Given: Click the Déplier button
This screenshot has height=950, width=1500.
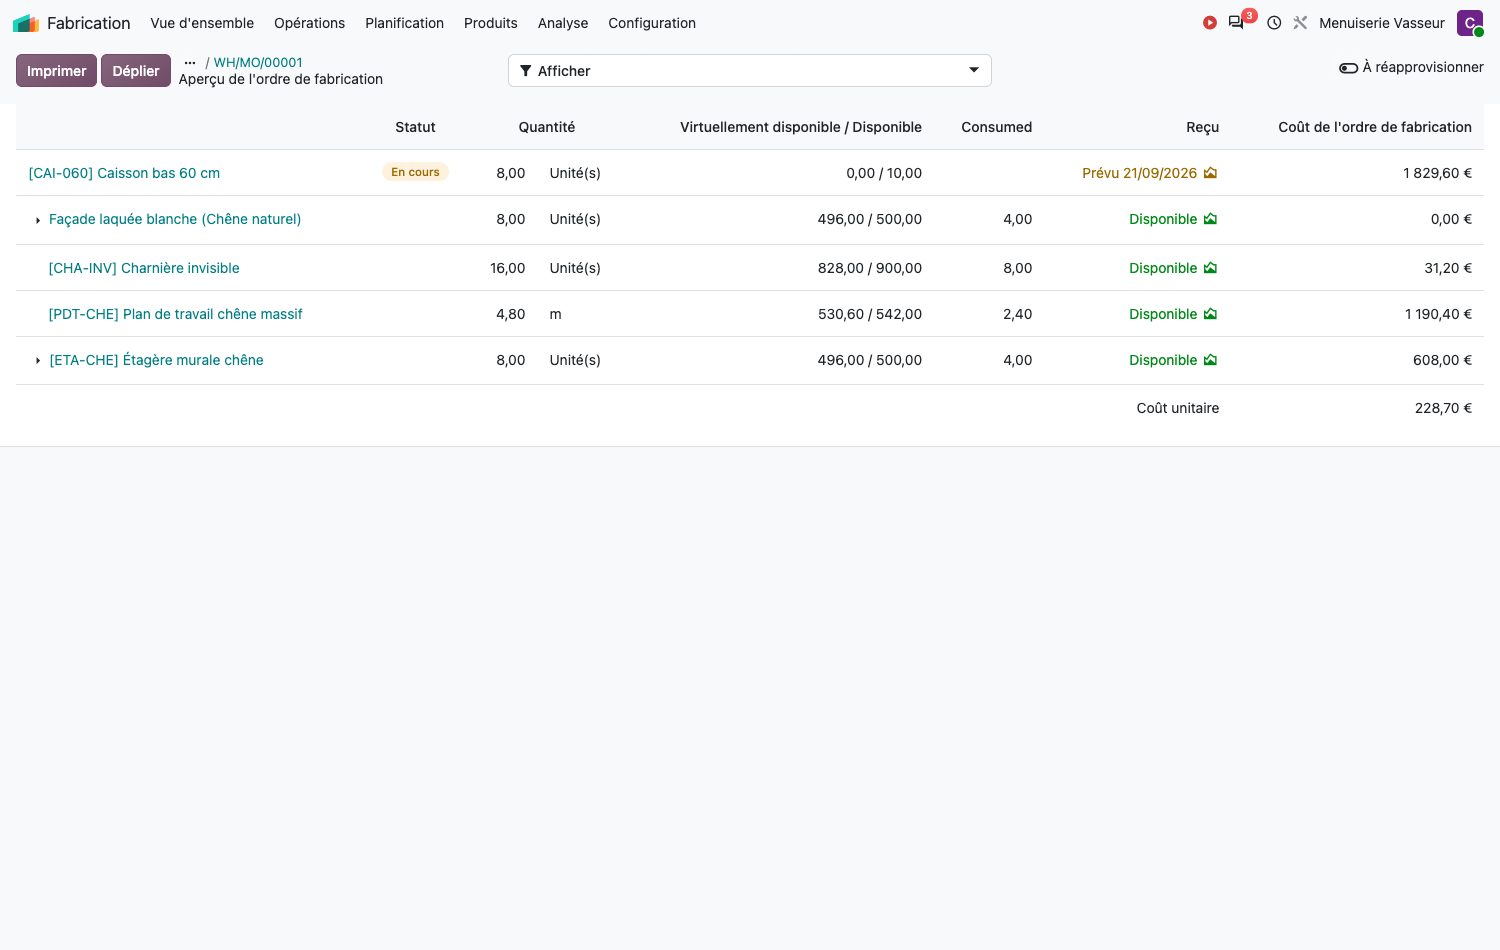Looking at the screenshot, I should (x=136, y=71).
